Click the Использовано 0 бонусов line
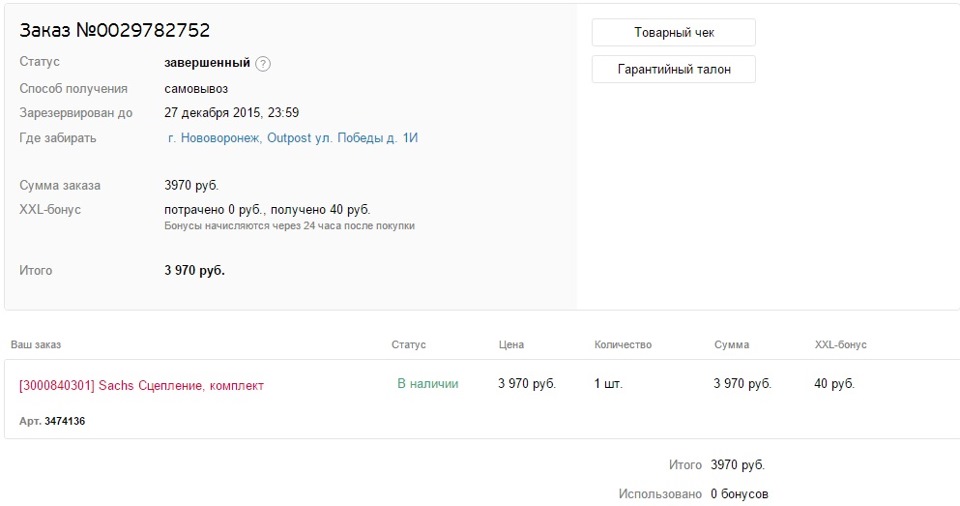 pyautogui.click(x=693, y=494)
